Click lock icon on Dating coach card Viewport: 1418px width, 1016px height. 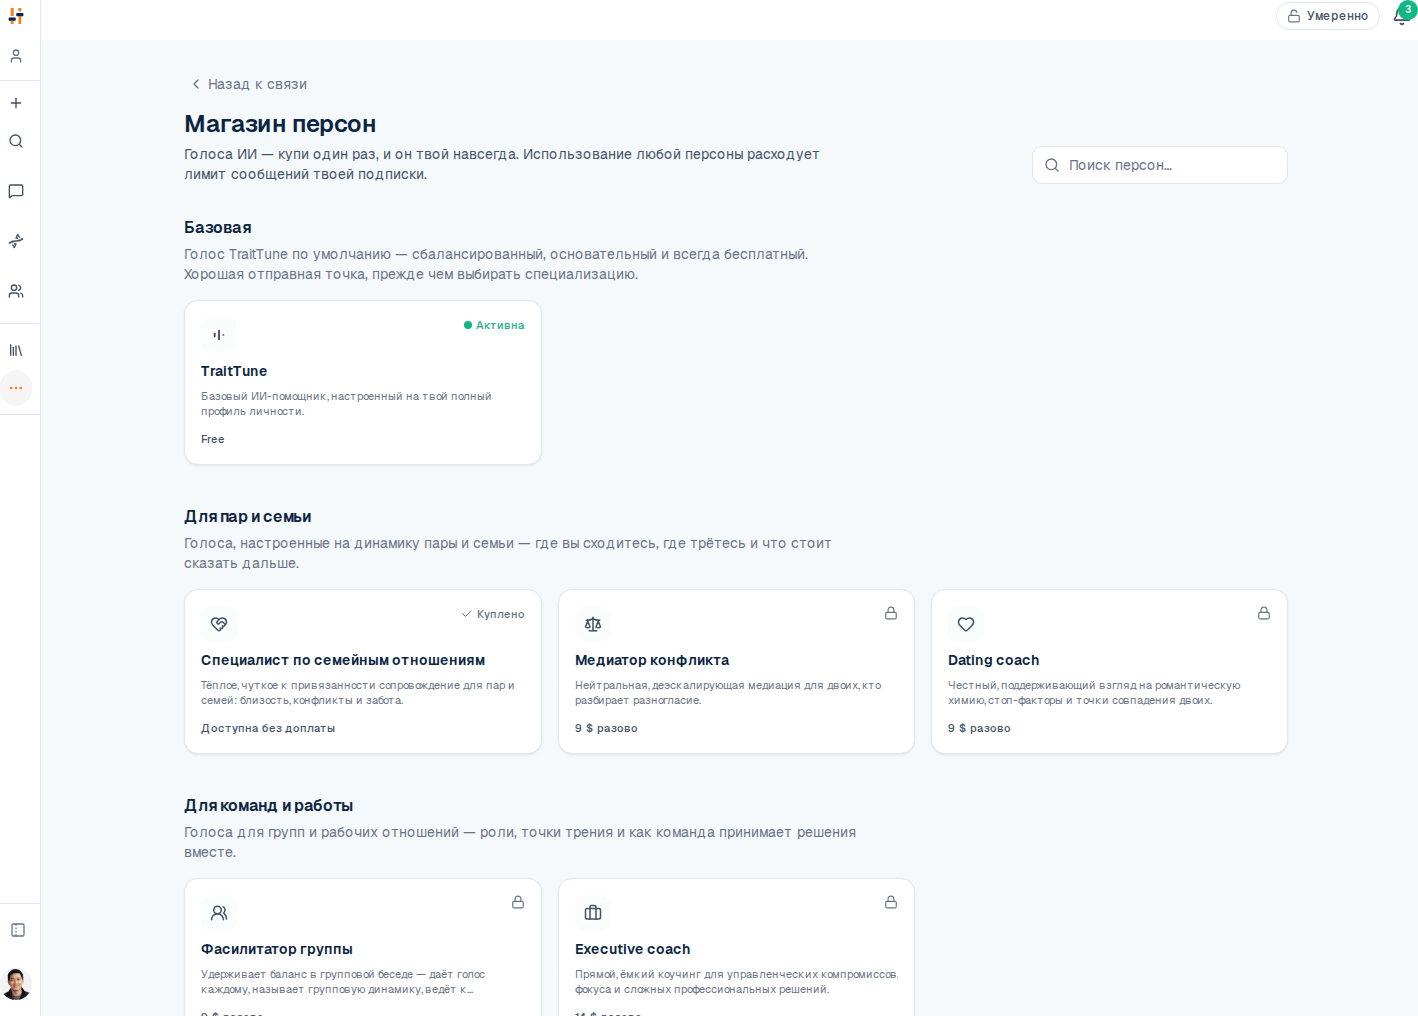[x=1264, y=613]
